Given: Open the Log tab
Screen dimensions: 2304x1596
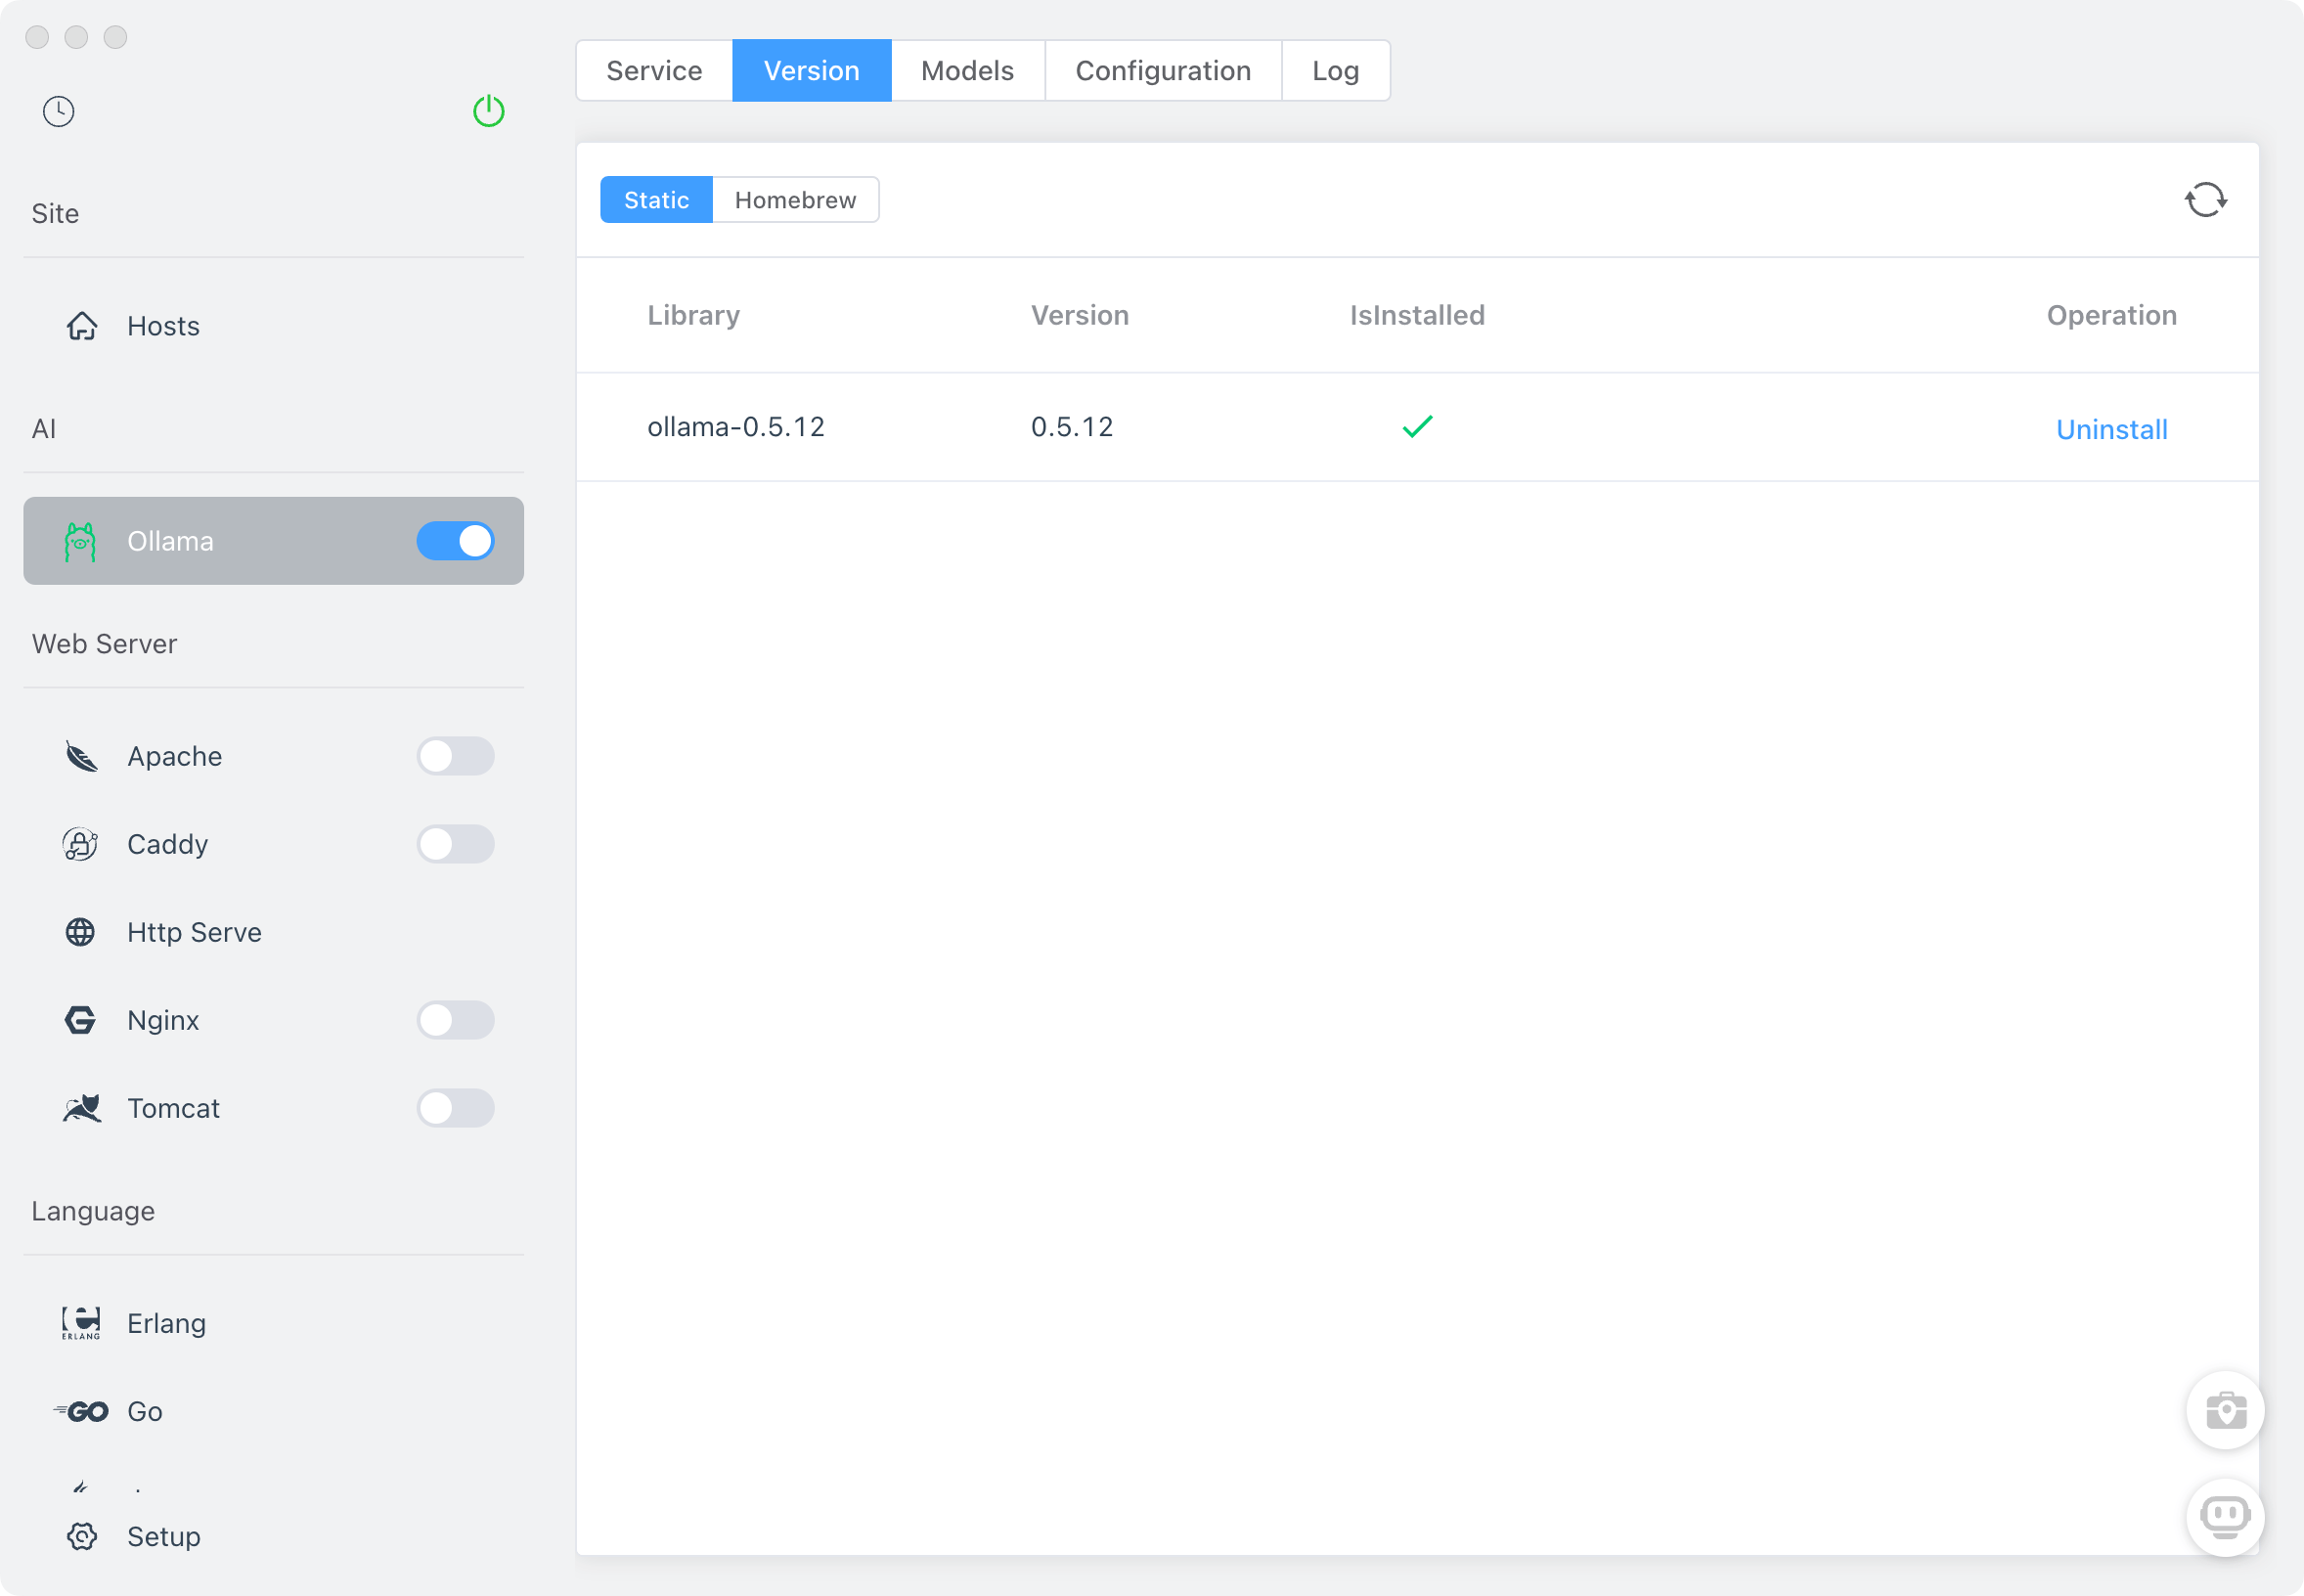Looking at the screenshot, I should (1335, 70).
